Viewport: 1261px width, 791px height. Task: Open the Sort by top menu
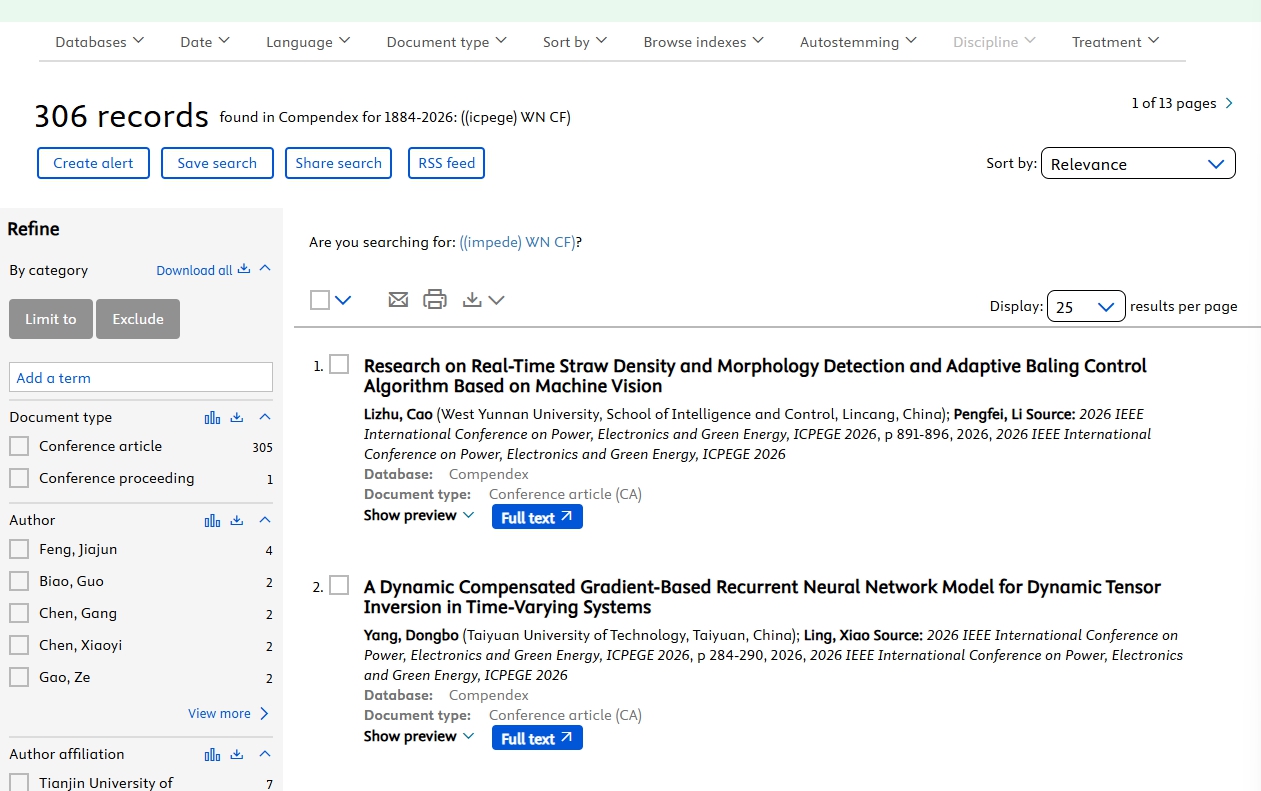click(575, 41)
